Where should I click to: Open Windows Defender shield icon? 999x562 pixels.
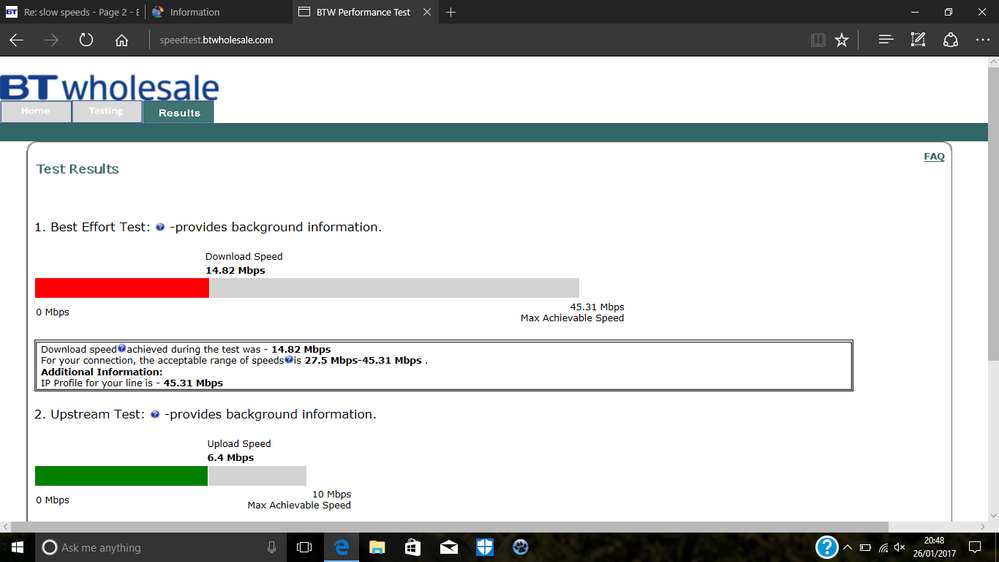tap(484, 547)
